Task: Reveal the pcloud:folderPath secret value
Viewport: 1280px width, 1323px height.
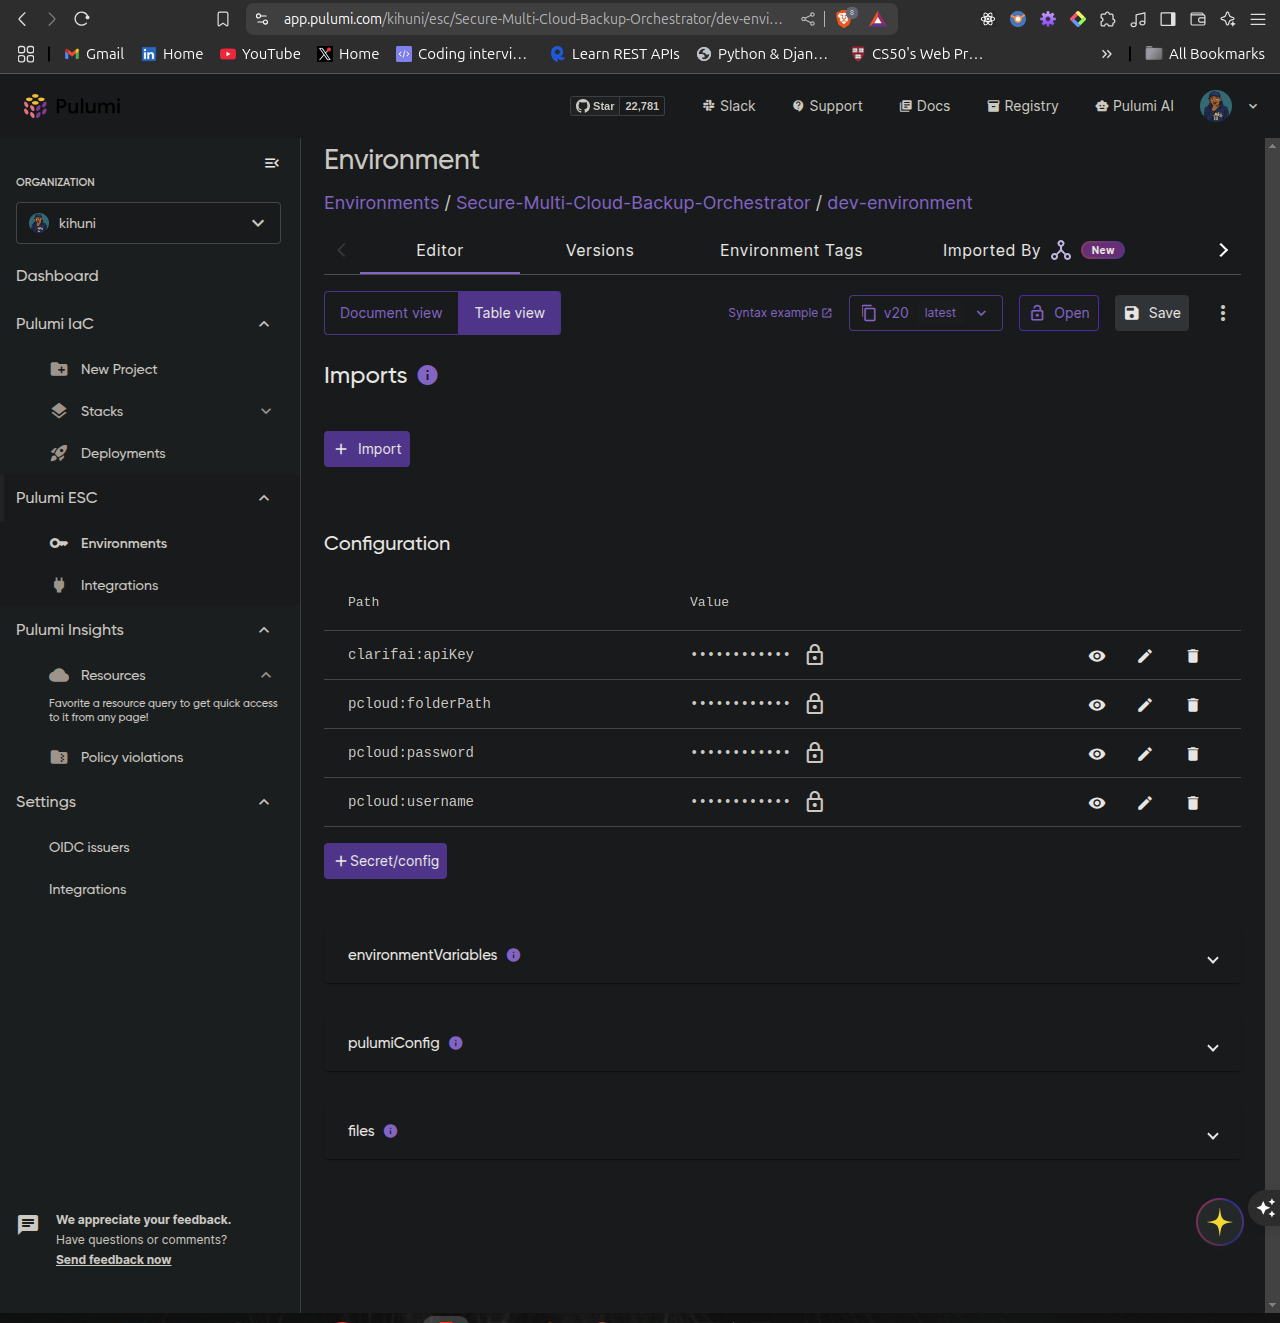Action: [x=1097, y=705]
